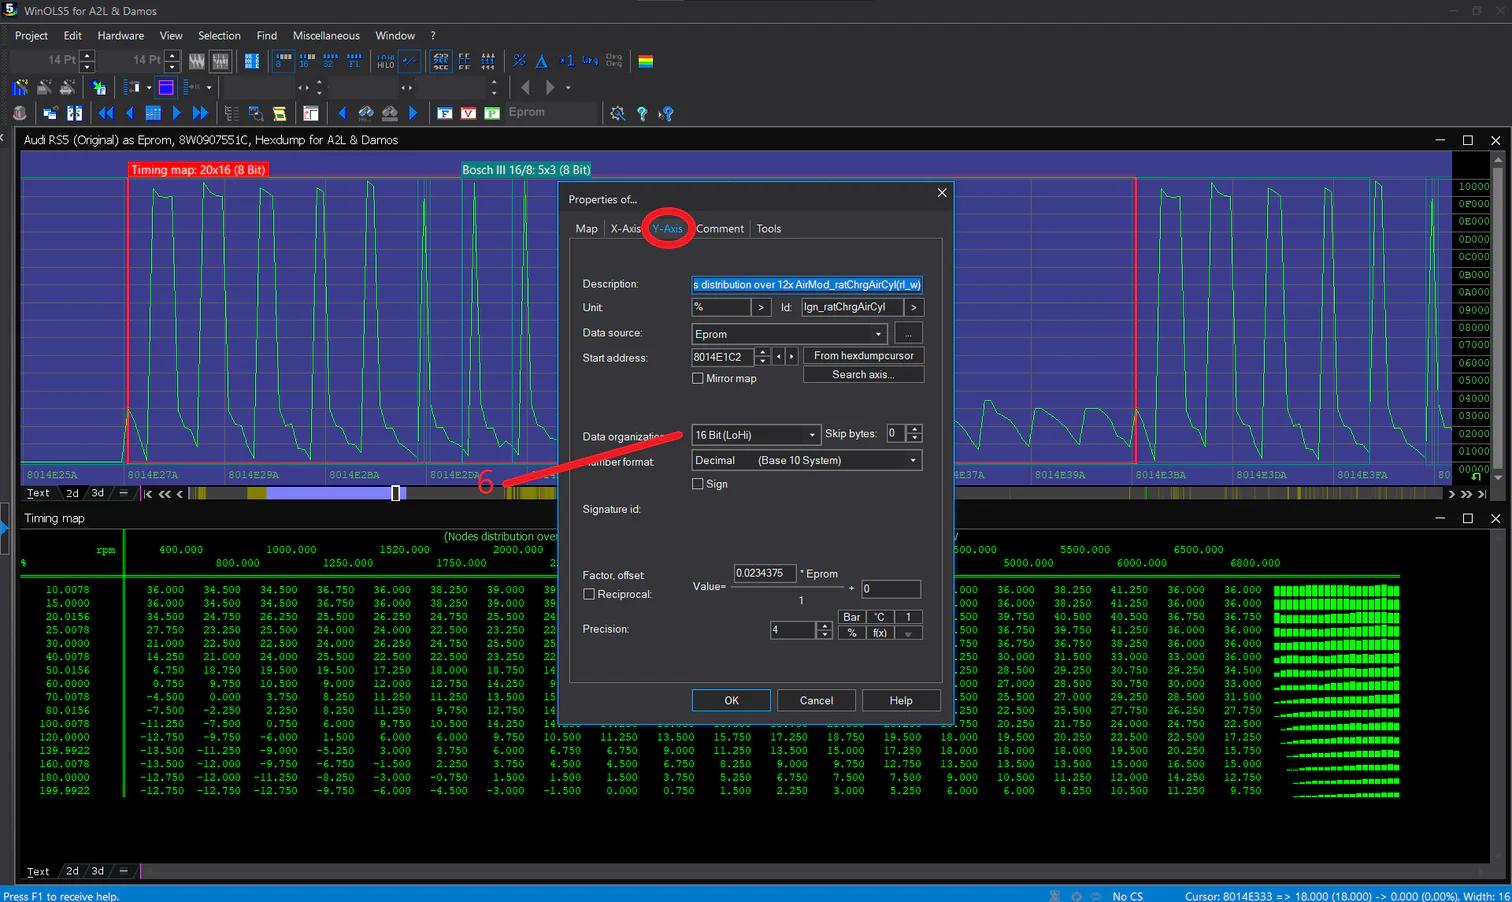1512x902 pixels.
Task: Click the original values (Org) toolbar icon
Action: pyautogui.click(x=590, y=61)
